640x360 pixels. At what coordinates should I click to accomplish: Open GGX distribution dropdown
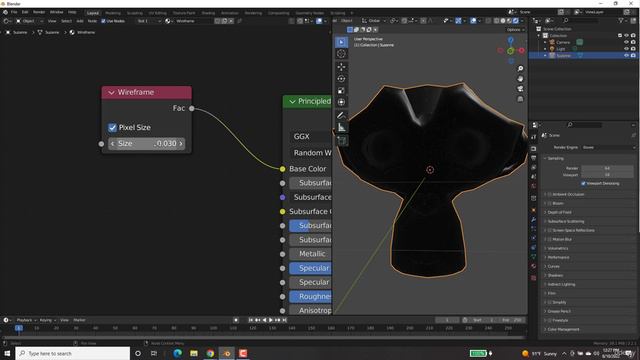coord(311,136)
